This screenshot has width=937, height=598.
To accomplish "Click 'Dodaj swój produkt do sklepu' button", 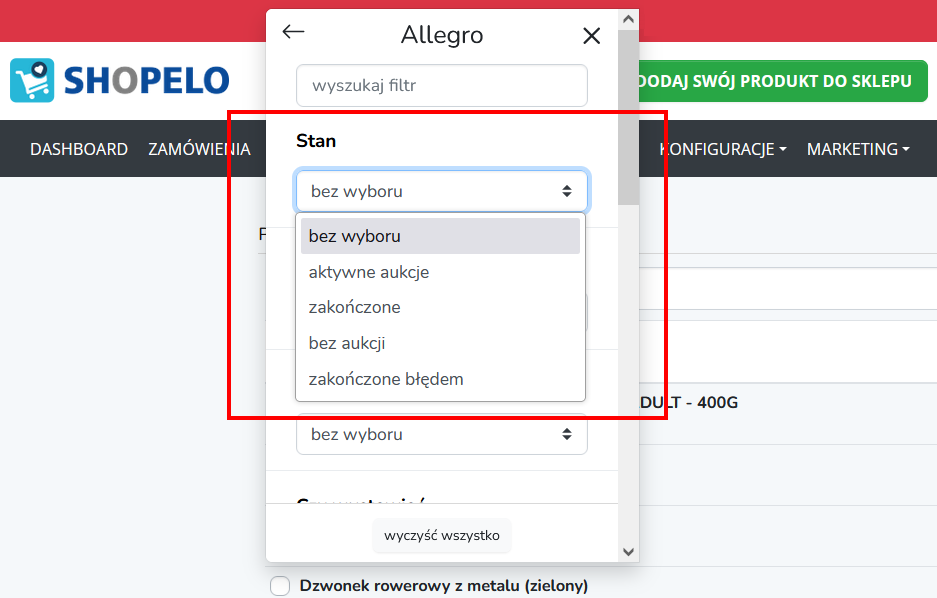I will 783,81.
